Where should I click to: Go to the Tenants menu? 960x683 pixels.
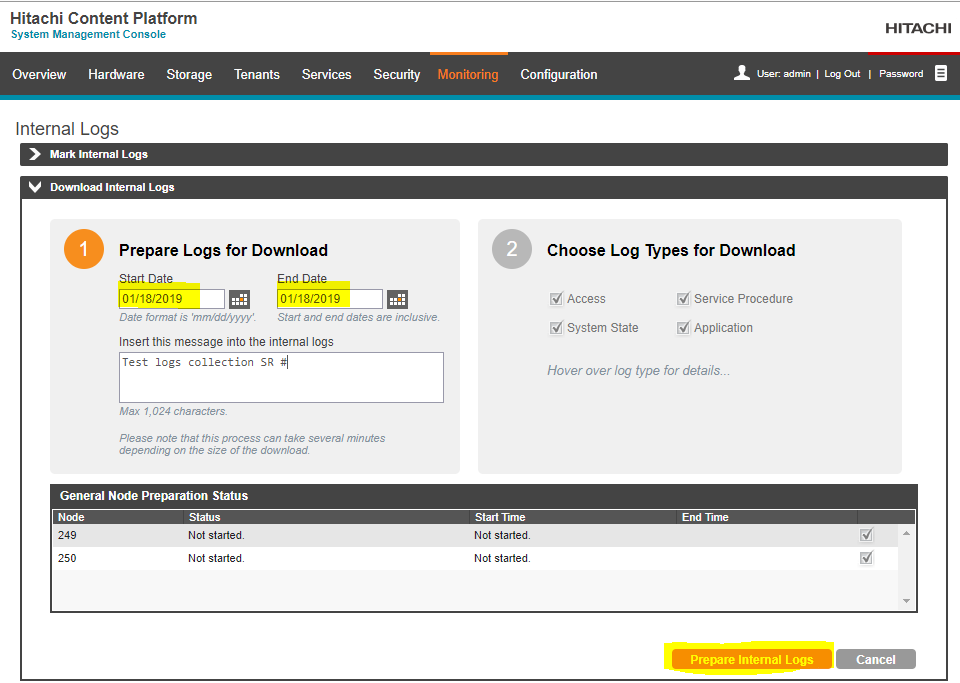(256, 75)
